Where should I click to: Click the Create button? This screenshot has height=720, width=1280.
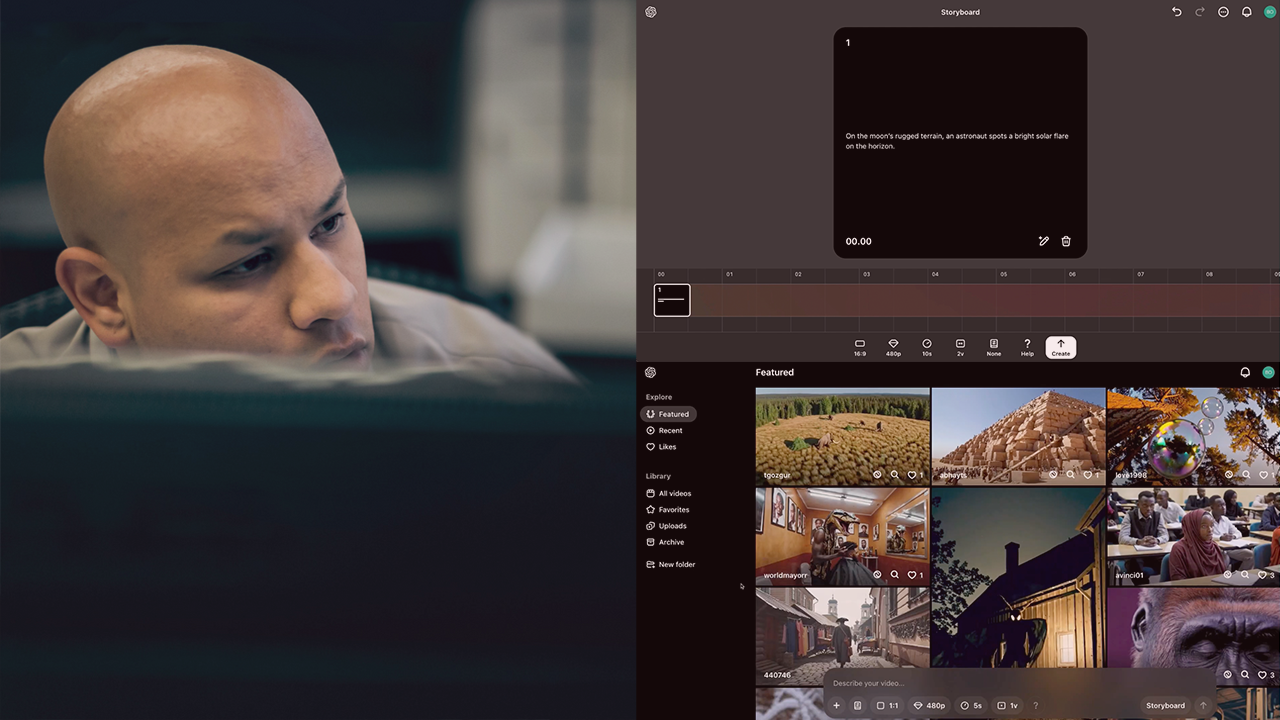click(x=1061, y=347)
